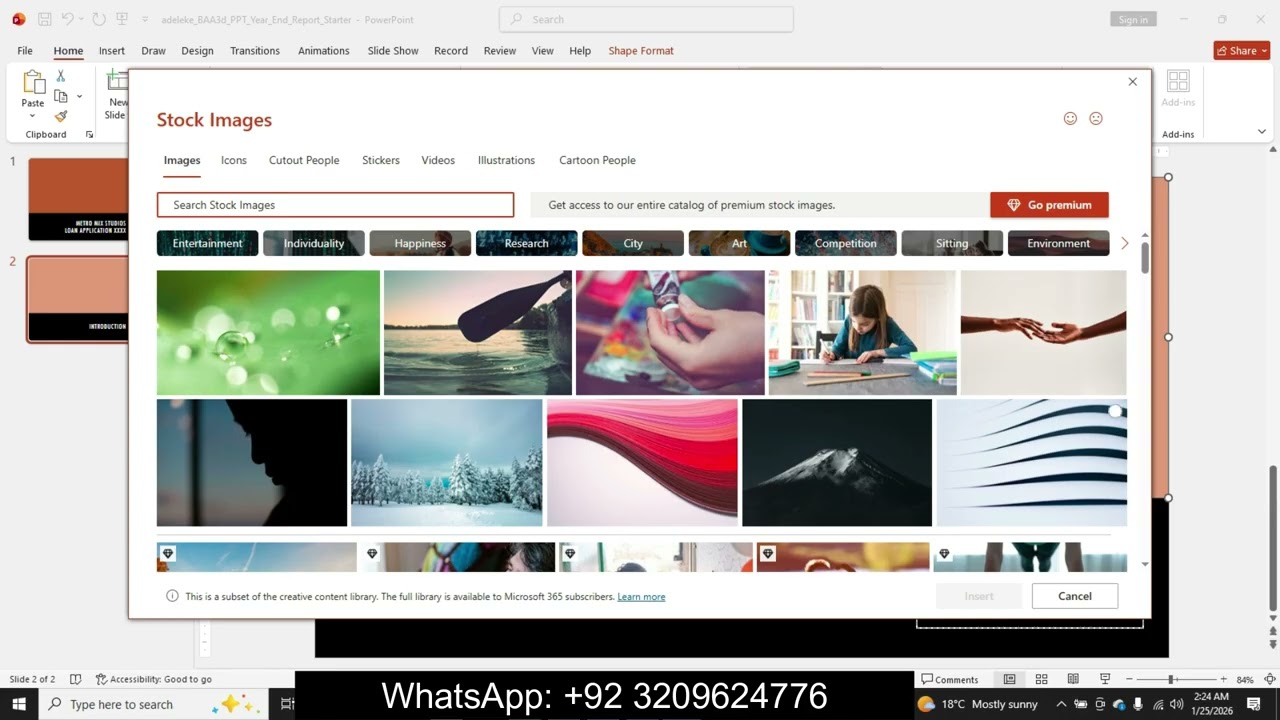The image size is (1280, 720).
Task: Click the Sign in button
Action: [1133, 19]
